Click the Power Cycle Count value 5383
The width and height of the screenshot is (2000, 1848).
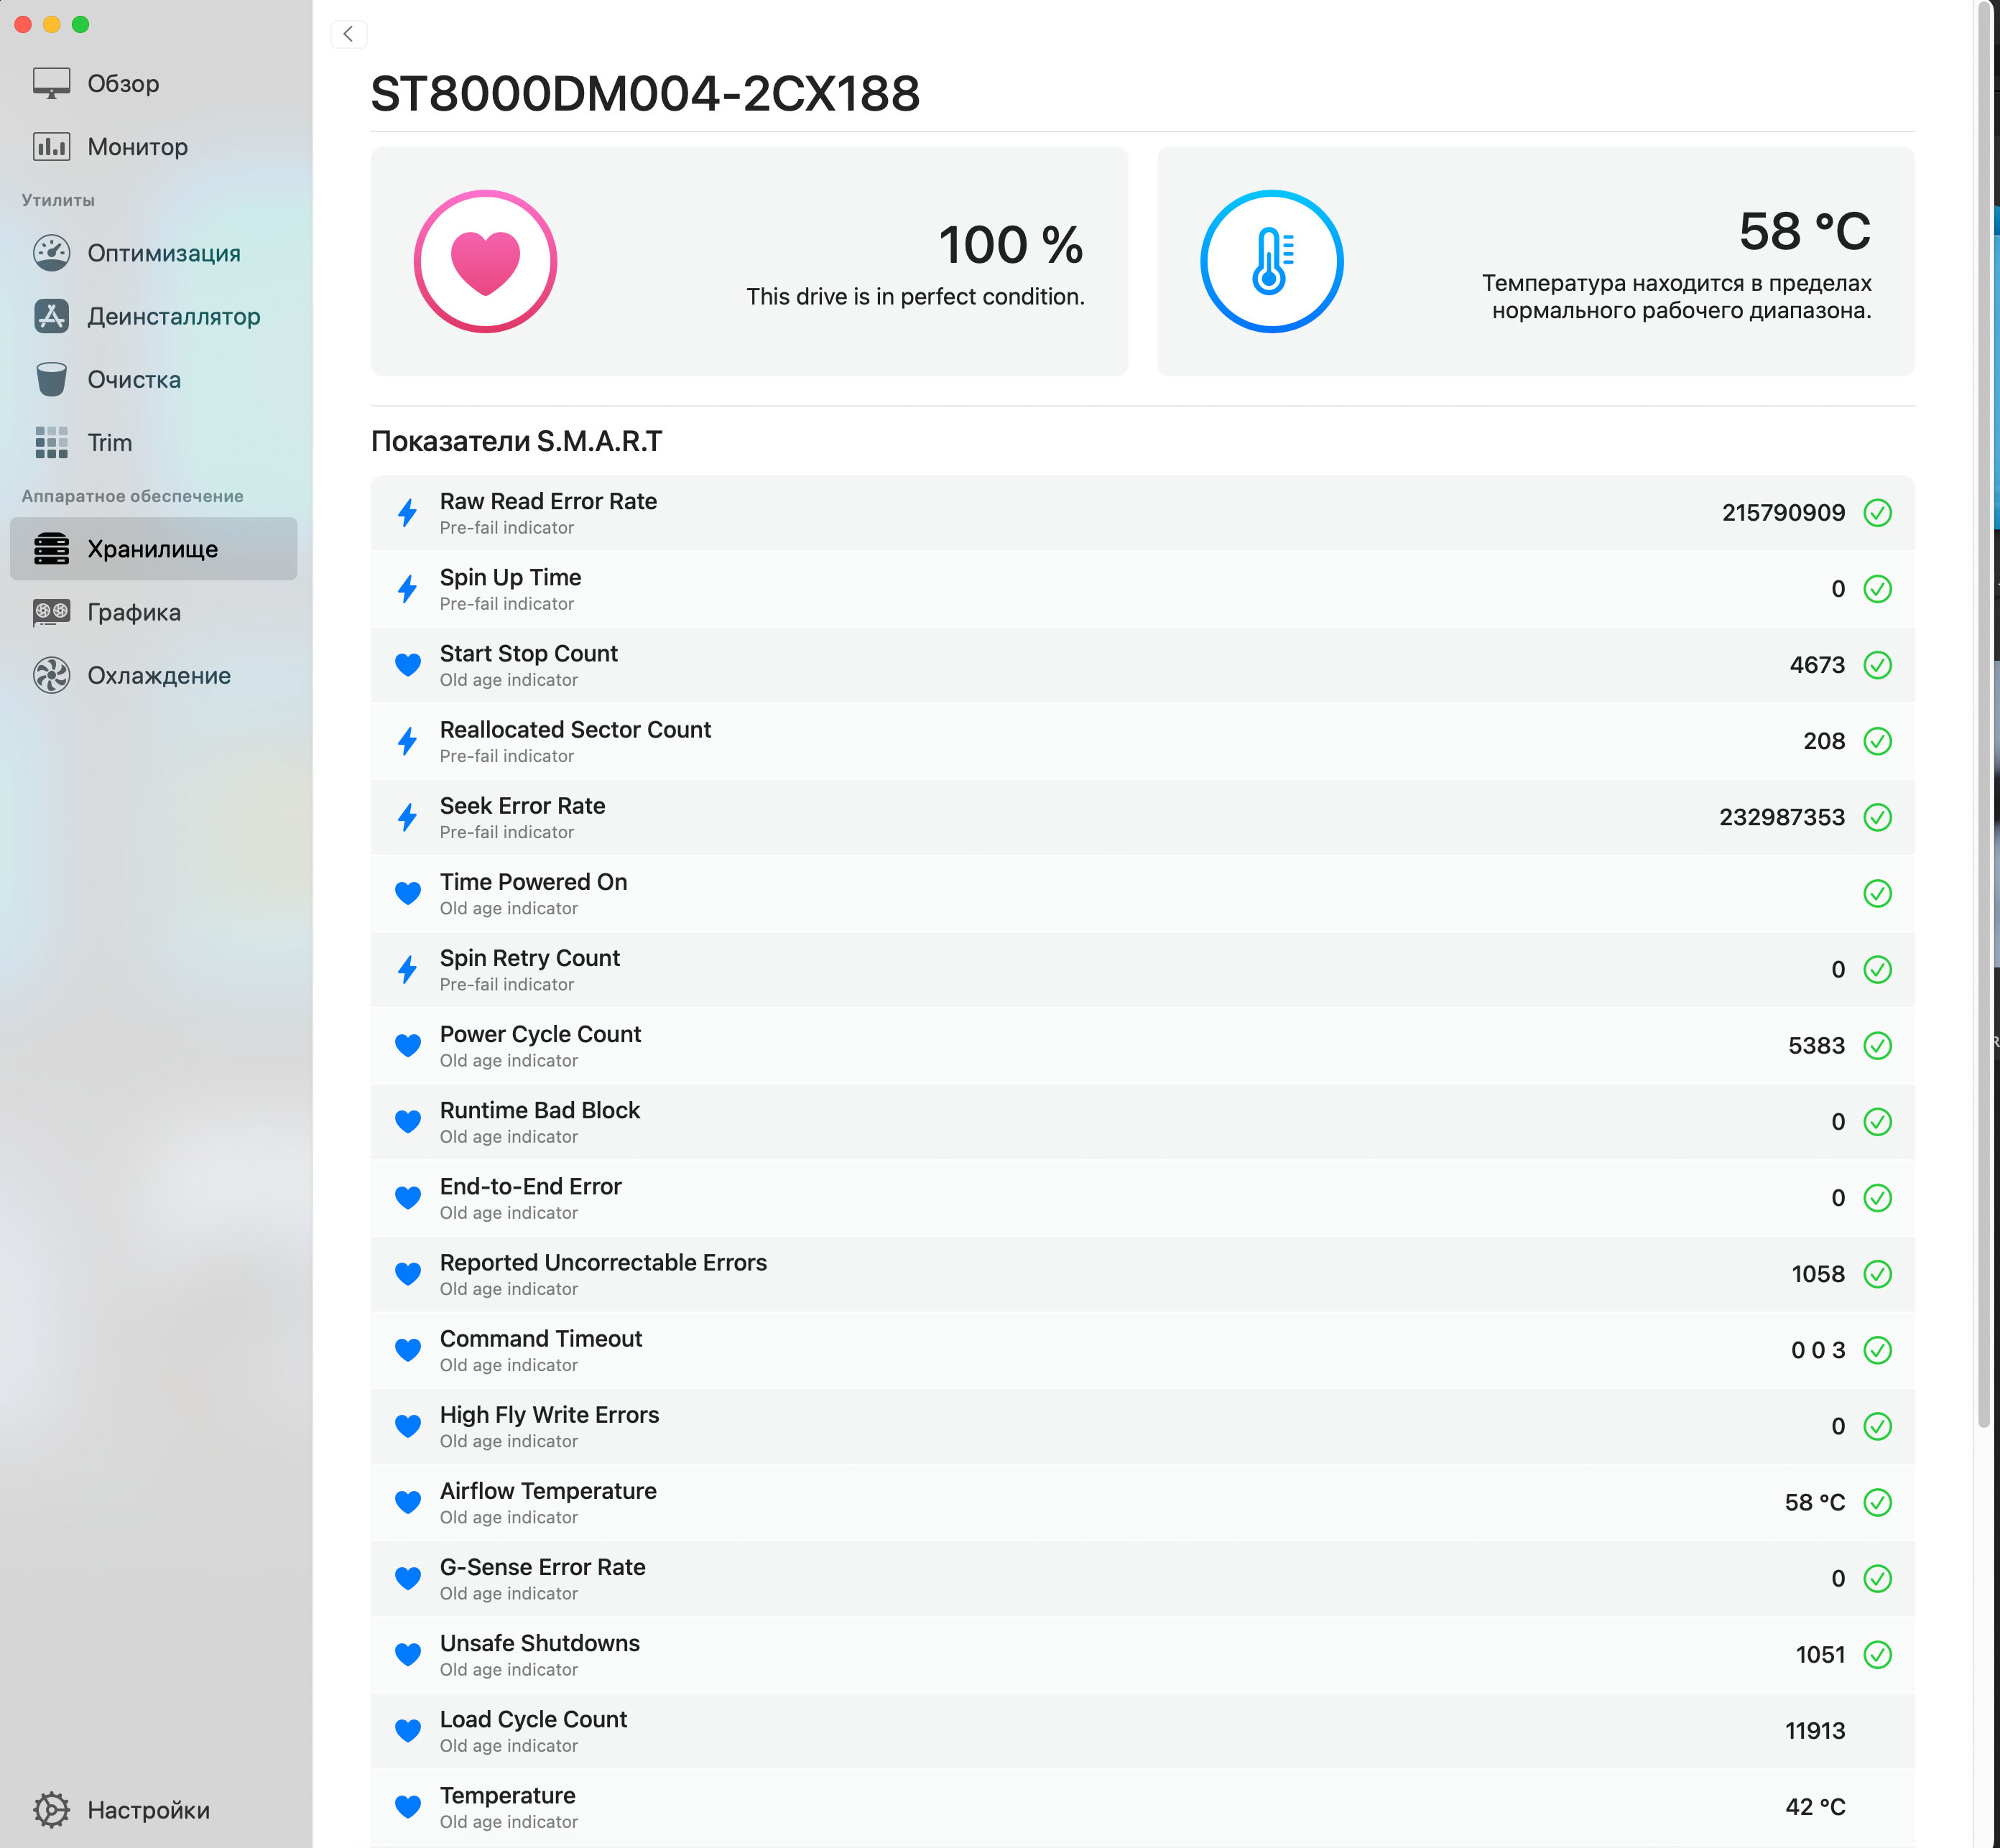click(1816, 1045)
